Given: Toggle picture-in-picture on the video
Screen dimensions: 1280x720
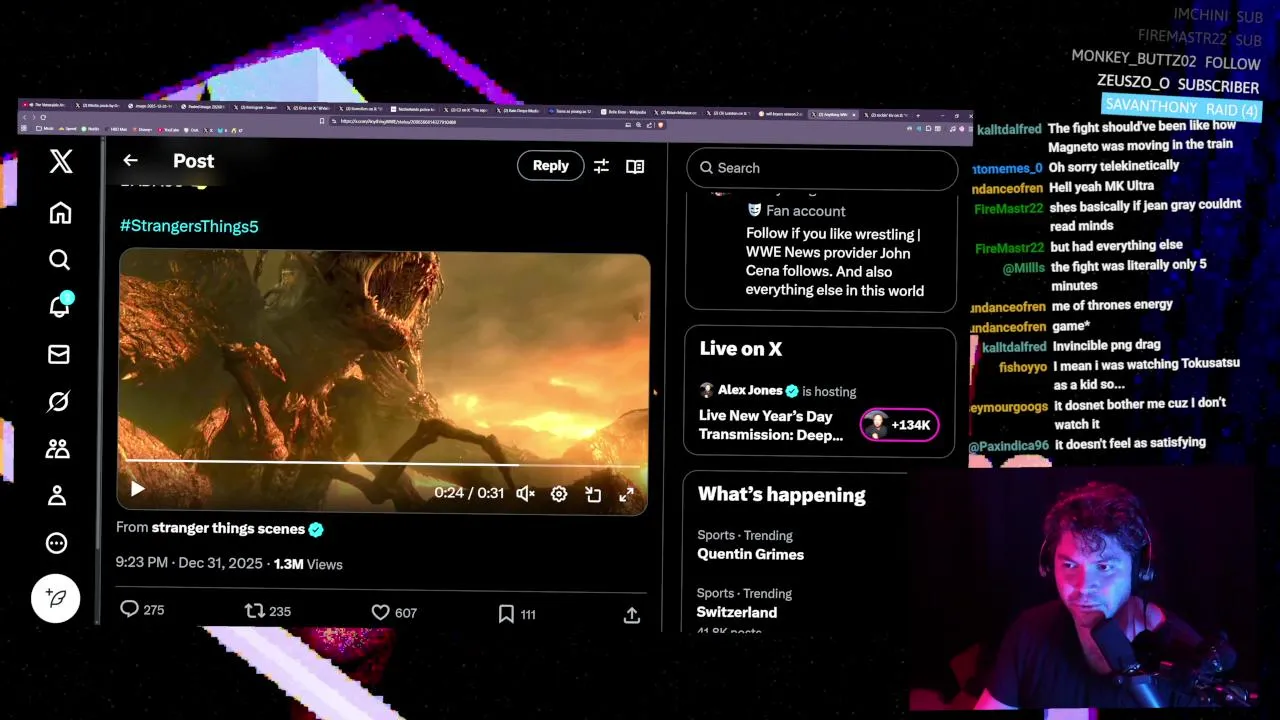Looking at the screenshot, I should pos(593,494).
